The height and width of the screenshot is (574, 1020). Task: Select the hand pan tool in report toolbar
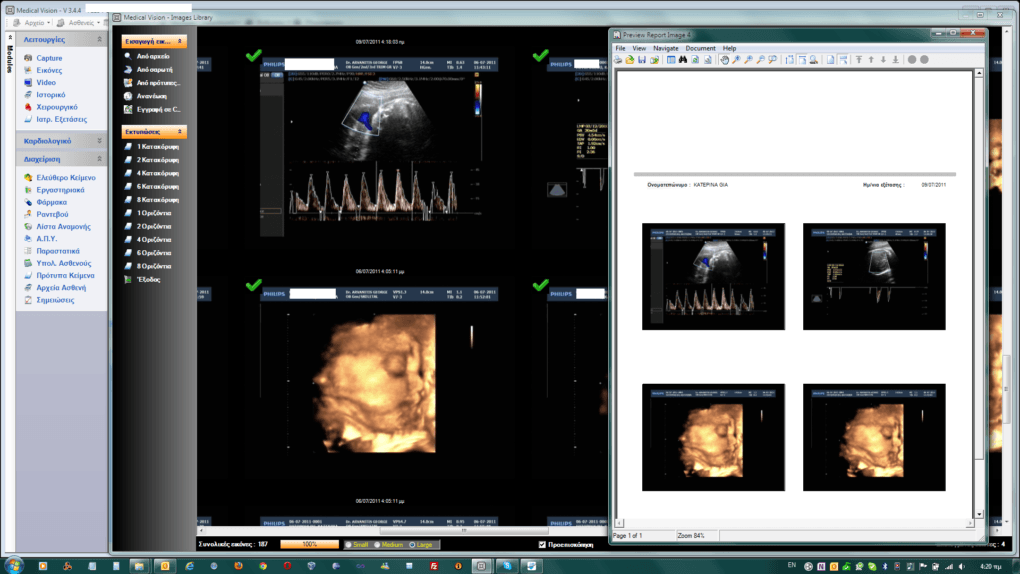pyautogui.click(x=725, y=60)
